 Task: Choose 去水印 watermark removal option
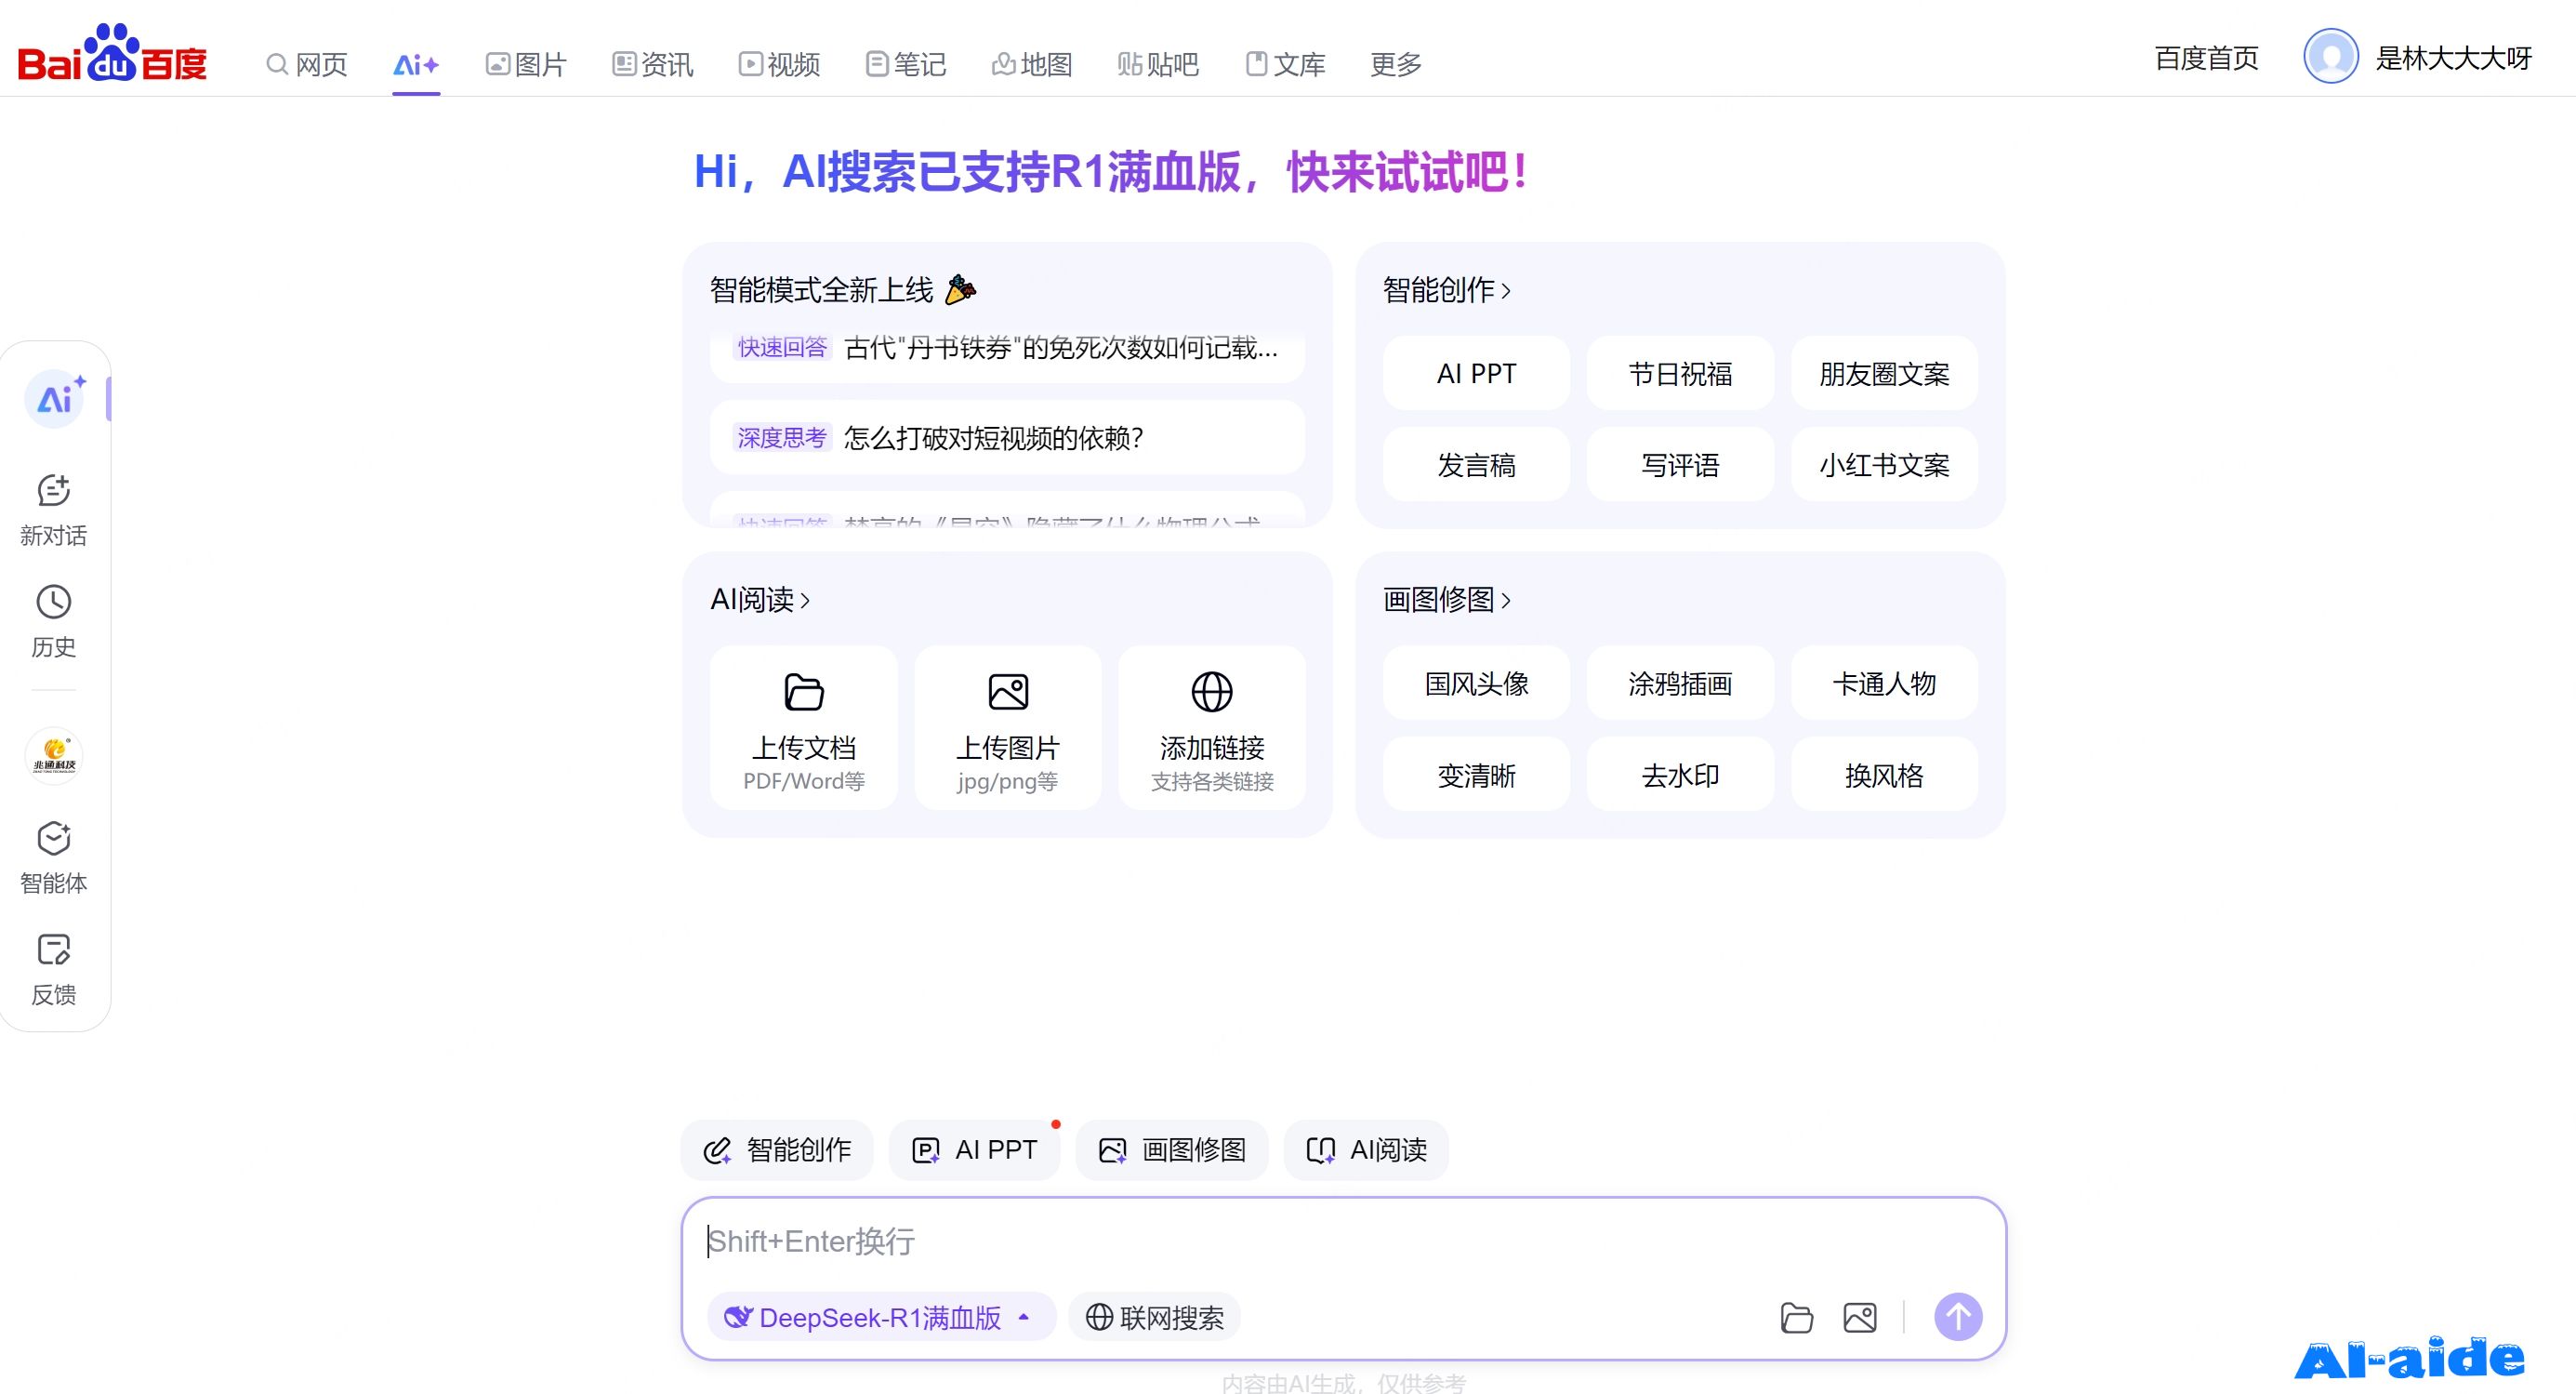1680,775
